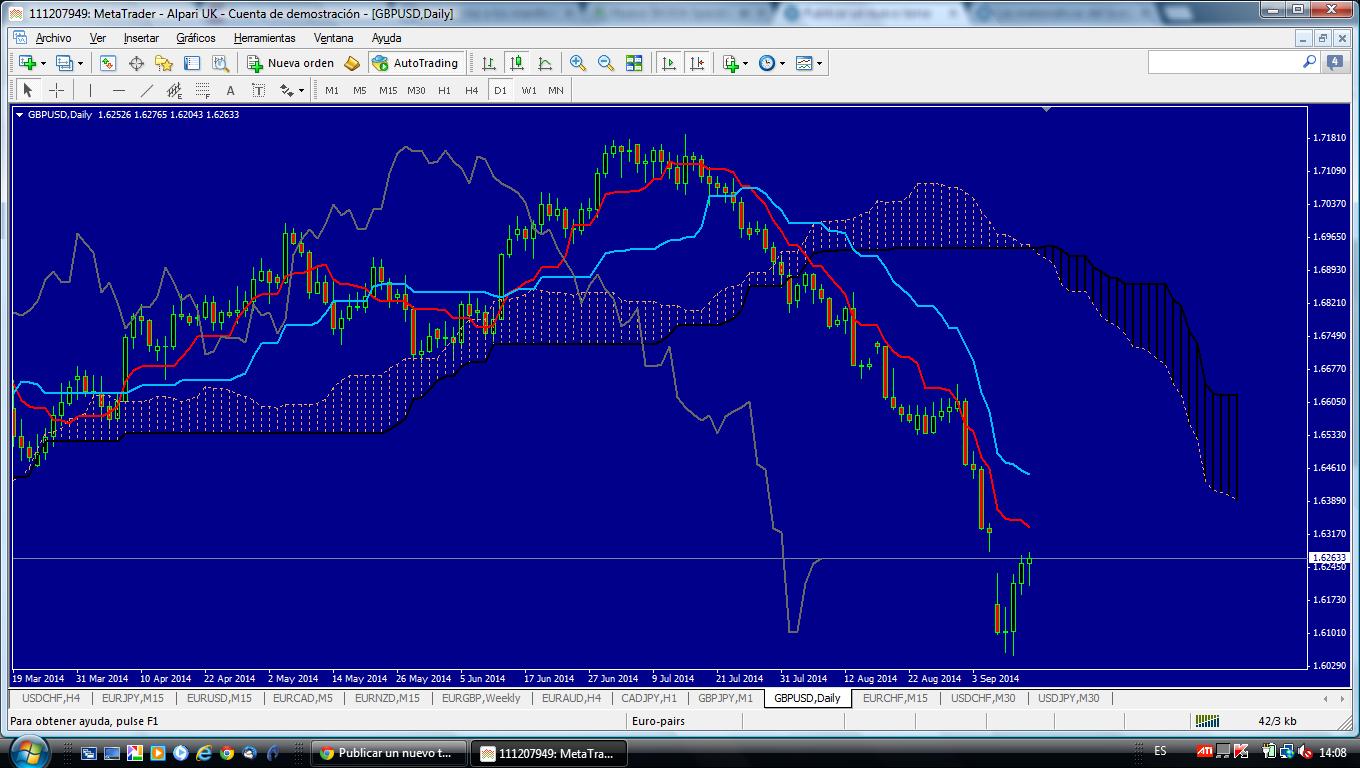Viewport: 1360px width, 768px height.
Task: Set the chart period to M5
Action: [360, 90]
